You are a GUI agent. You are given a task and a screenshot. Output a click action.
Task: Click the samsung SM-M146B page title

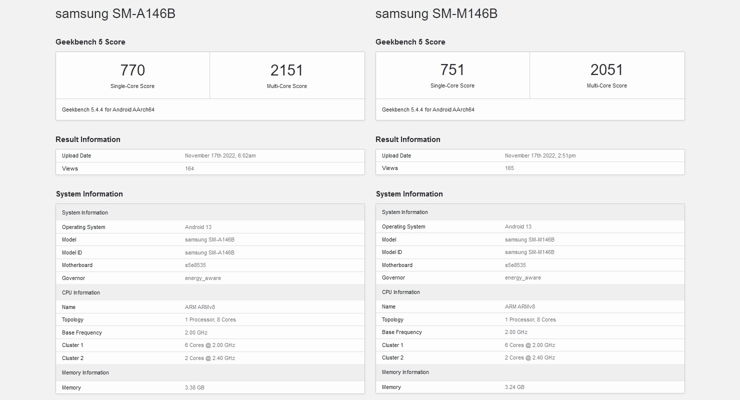pos(436,14)
